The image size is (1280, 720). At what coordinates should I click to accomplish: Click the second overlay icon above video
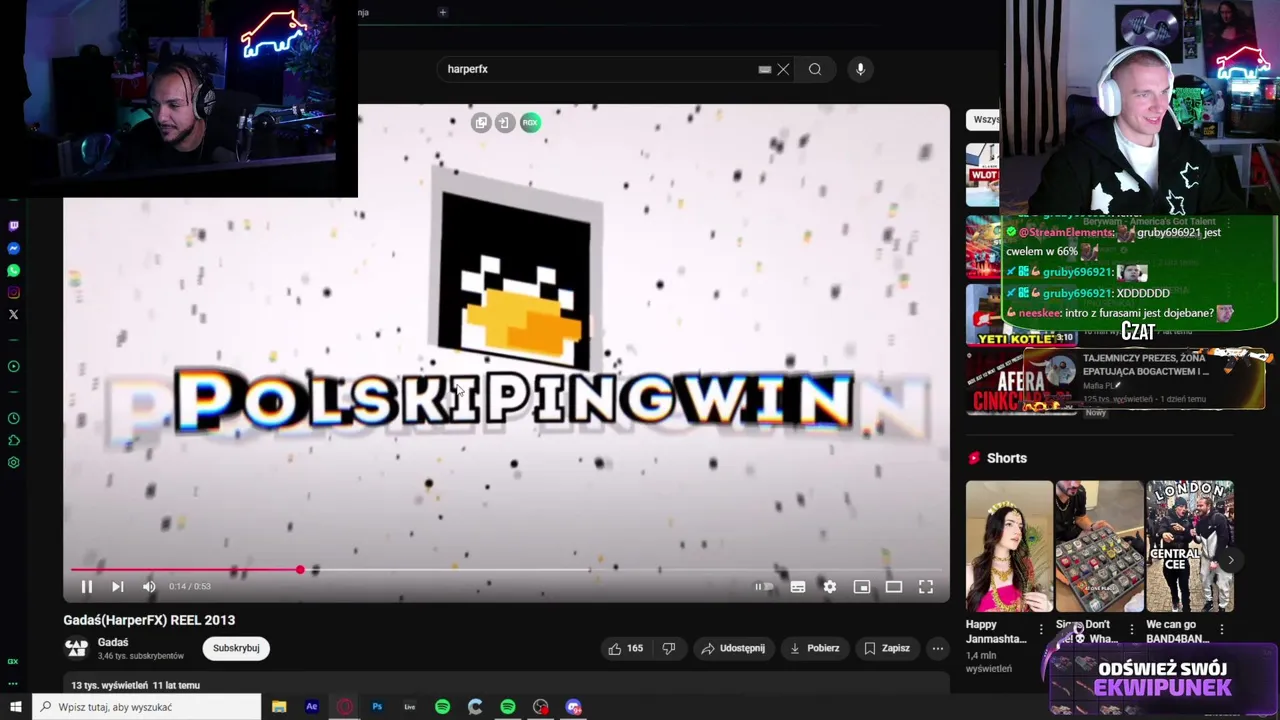tap(504, 122)
